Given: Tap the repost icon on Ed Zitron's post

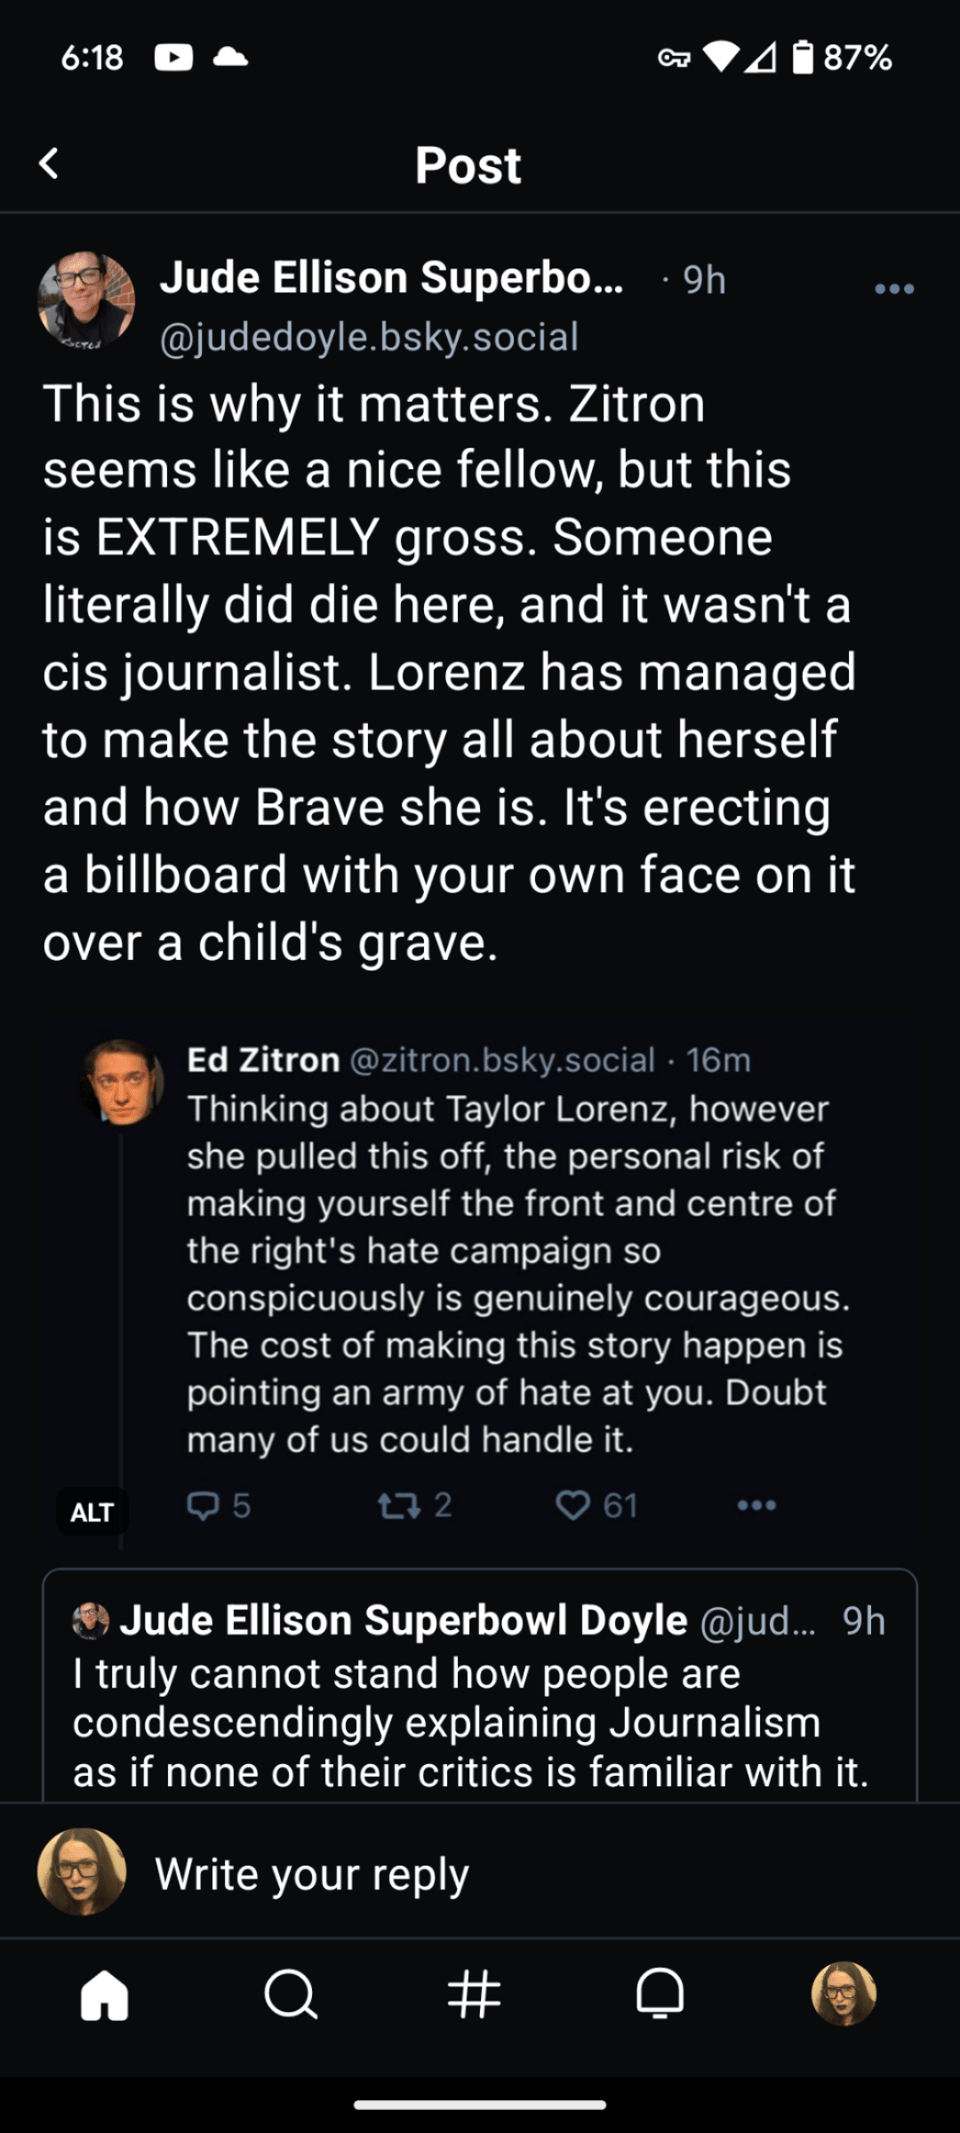Looking at the screenshot, I should point(399,1505).
